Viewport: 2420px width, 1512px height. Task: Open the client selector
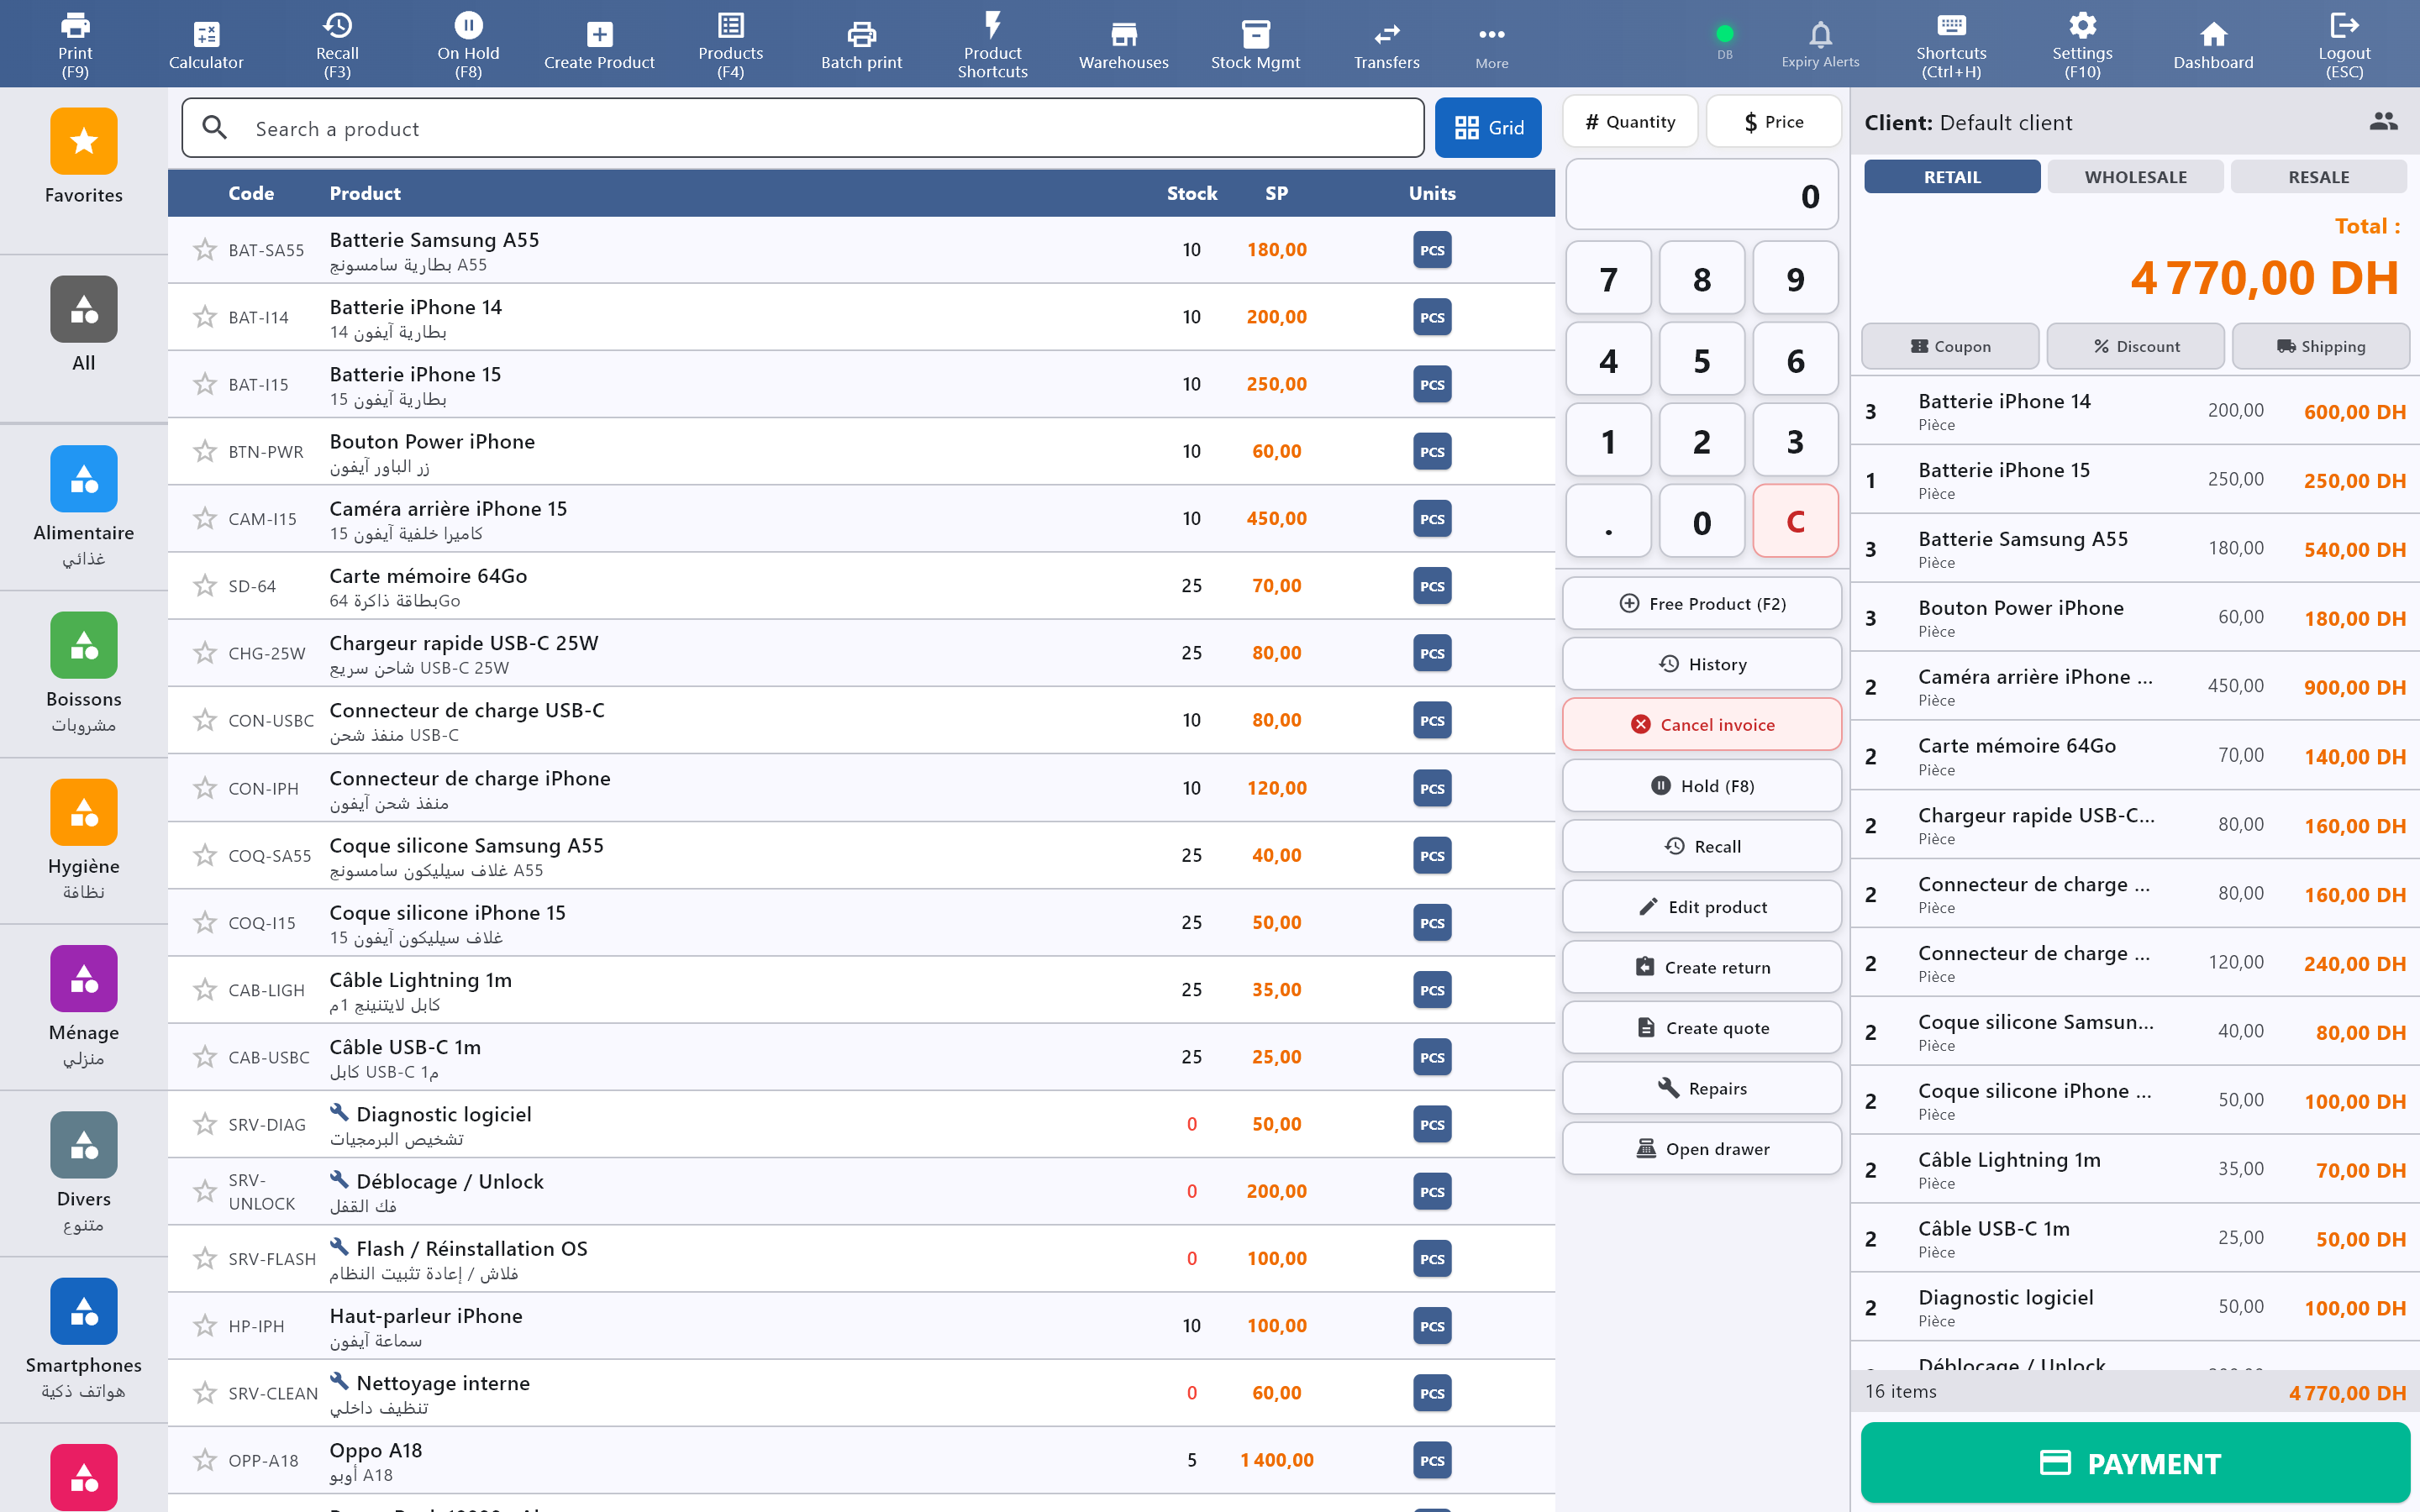(2384, 121)
